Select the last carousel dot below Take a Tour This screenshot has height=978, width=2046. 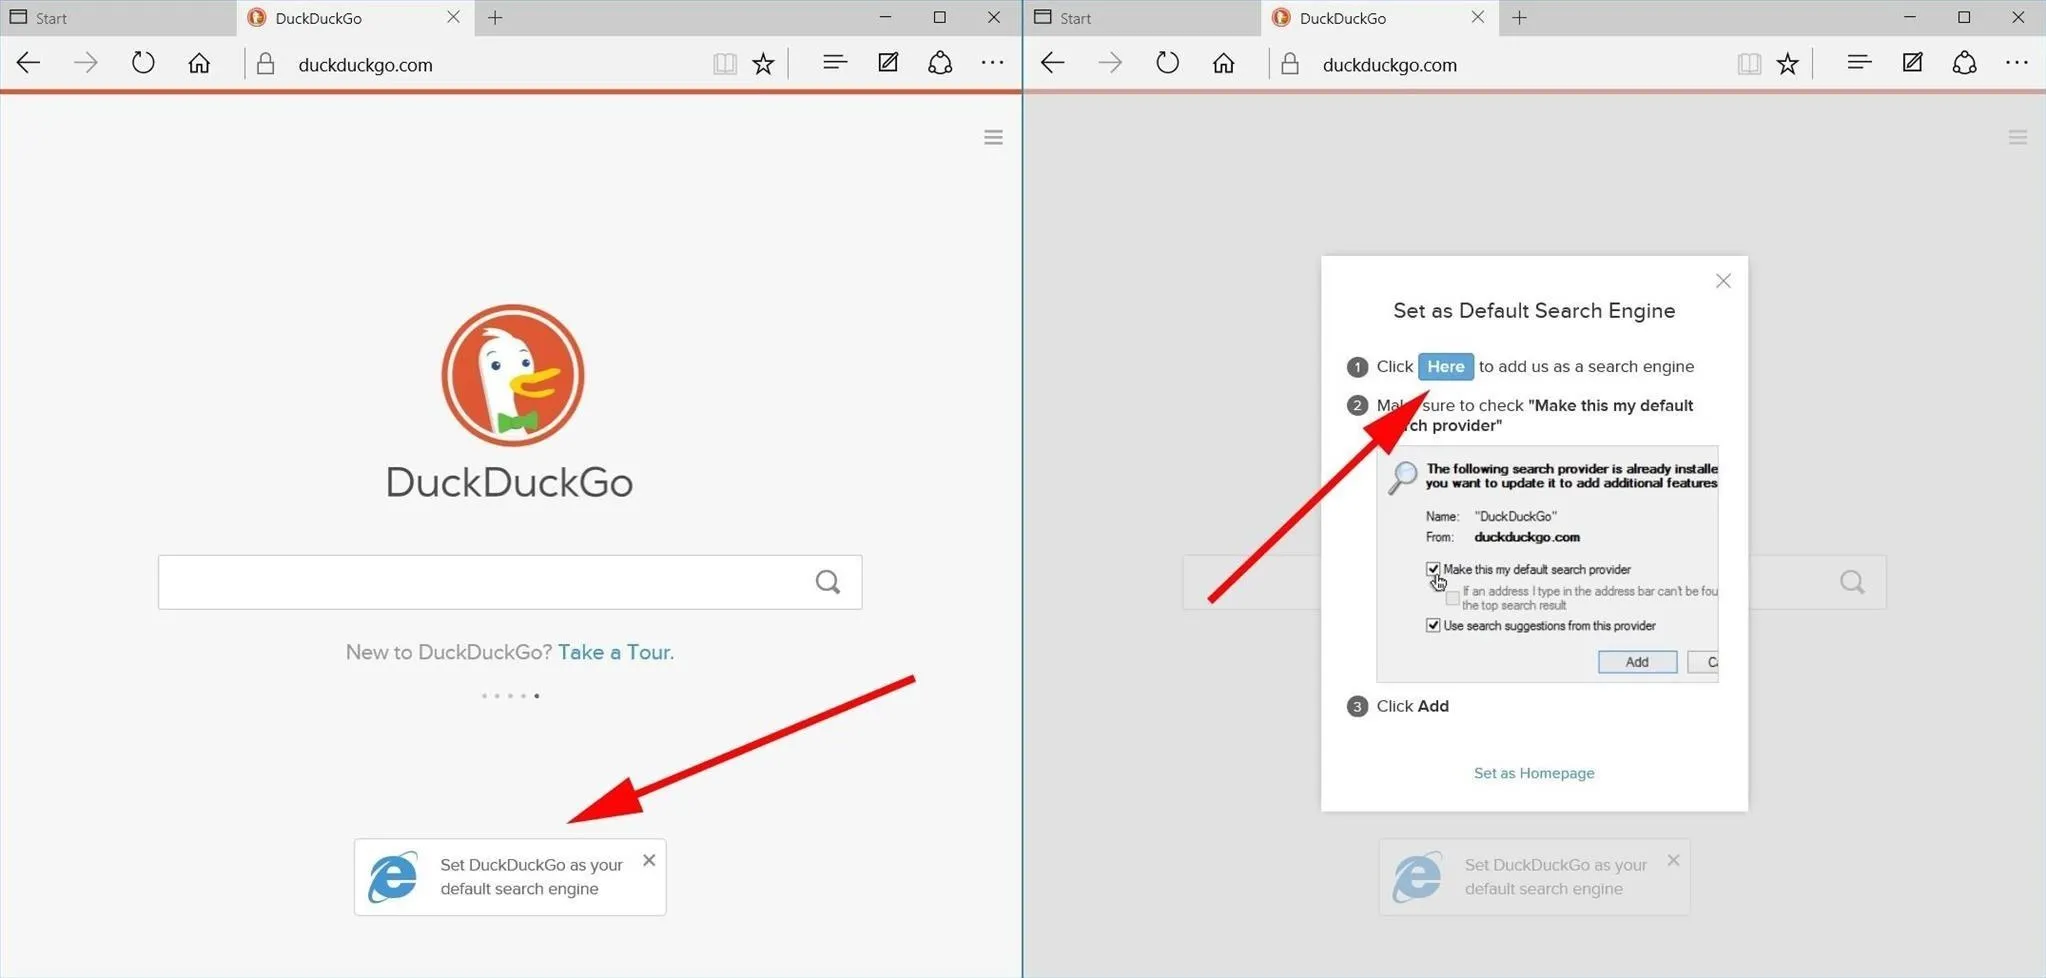tap(537, 696)
